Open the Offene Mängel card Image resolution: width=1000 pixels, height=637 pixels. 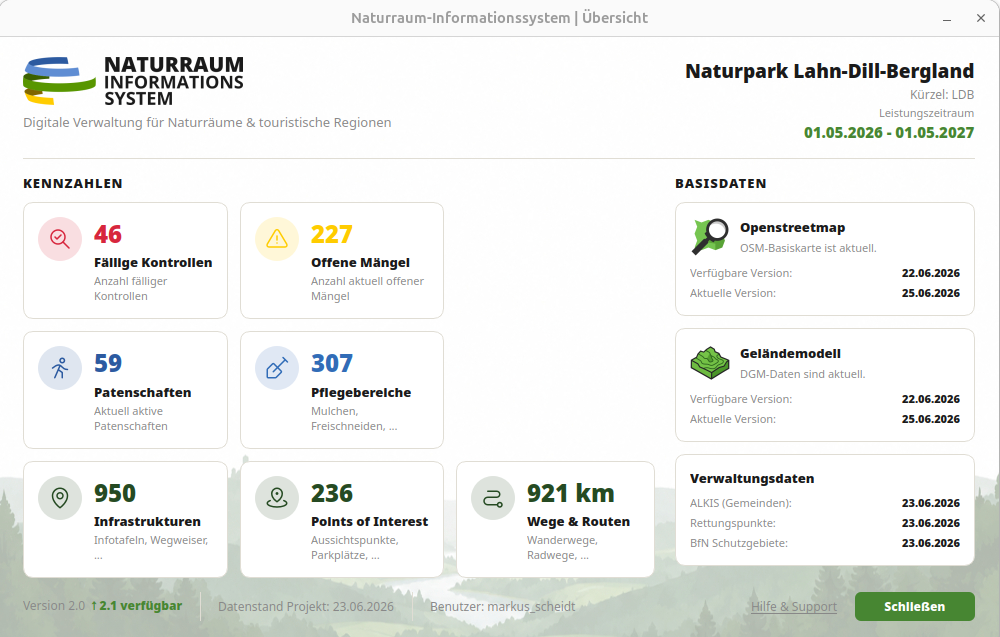pyautogui.click(x=342, y=260)
